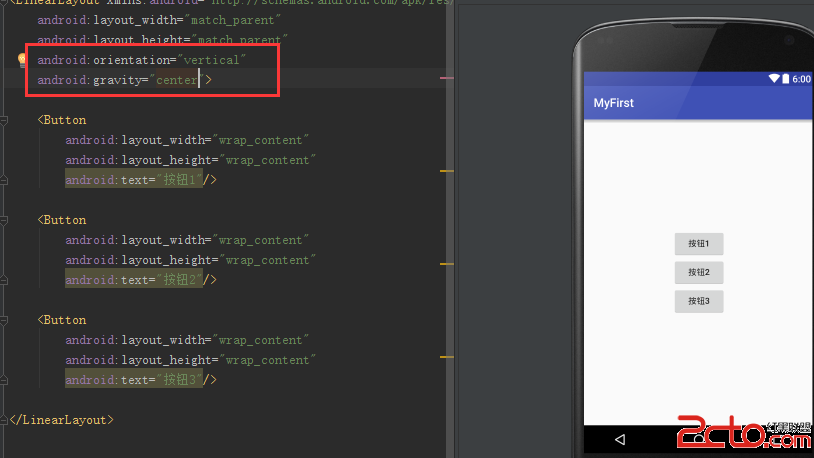Click the "vertical" orientation value

(211, 60)
